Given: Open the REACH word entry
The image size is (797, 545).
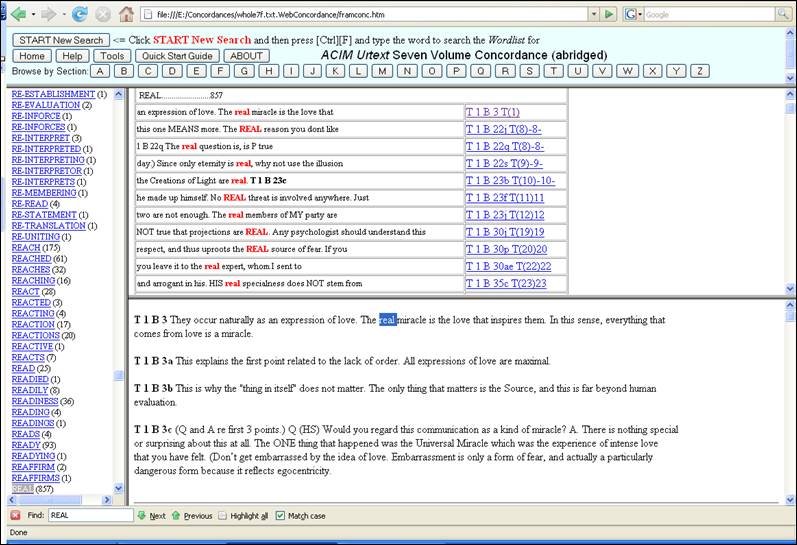Looking at the screenshot, I should coord(26,248).
